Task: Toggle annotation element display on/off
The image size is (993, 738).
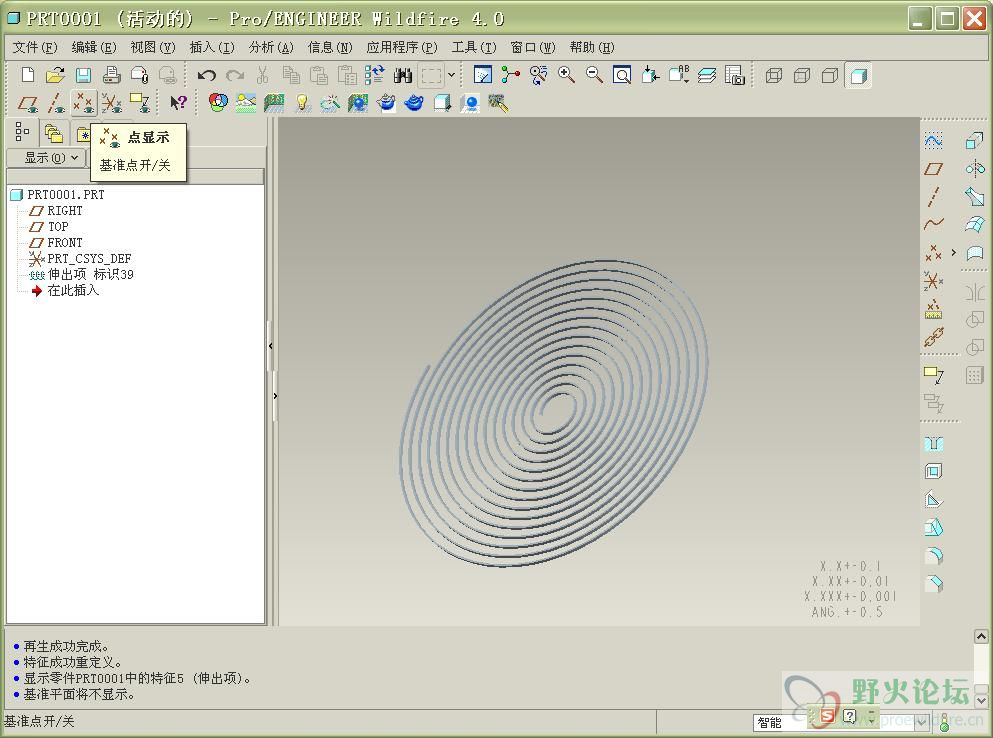Action: [x=139, y=103]
